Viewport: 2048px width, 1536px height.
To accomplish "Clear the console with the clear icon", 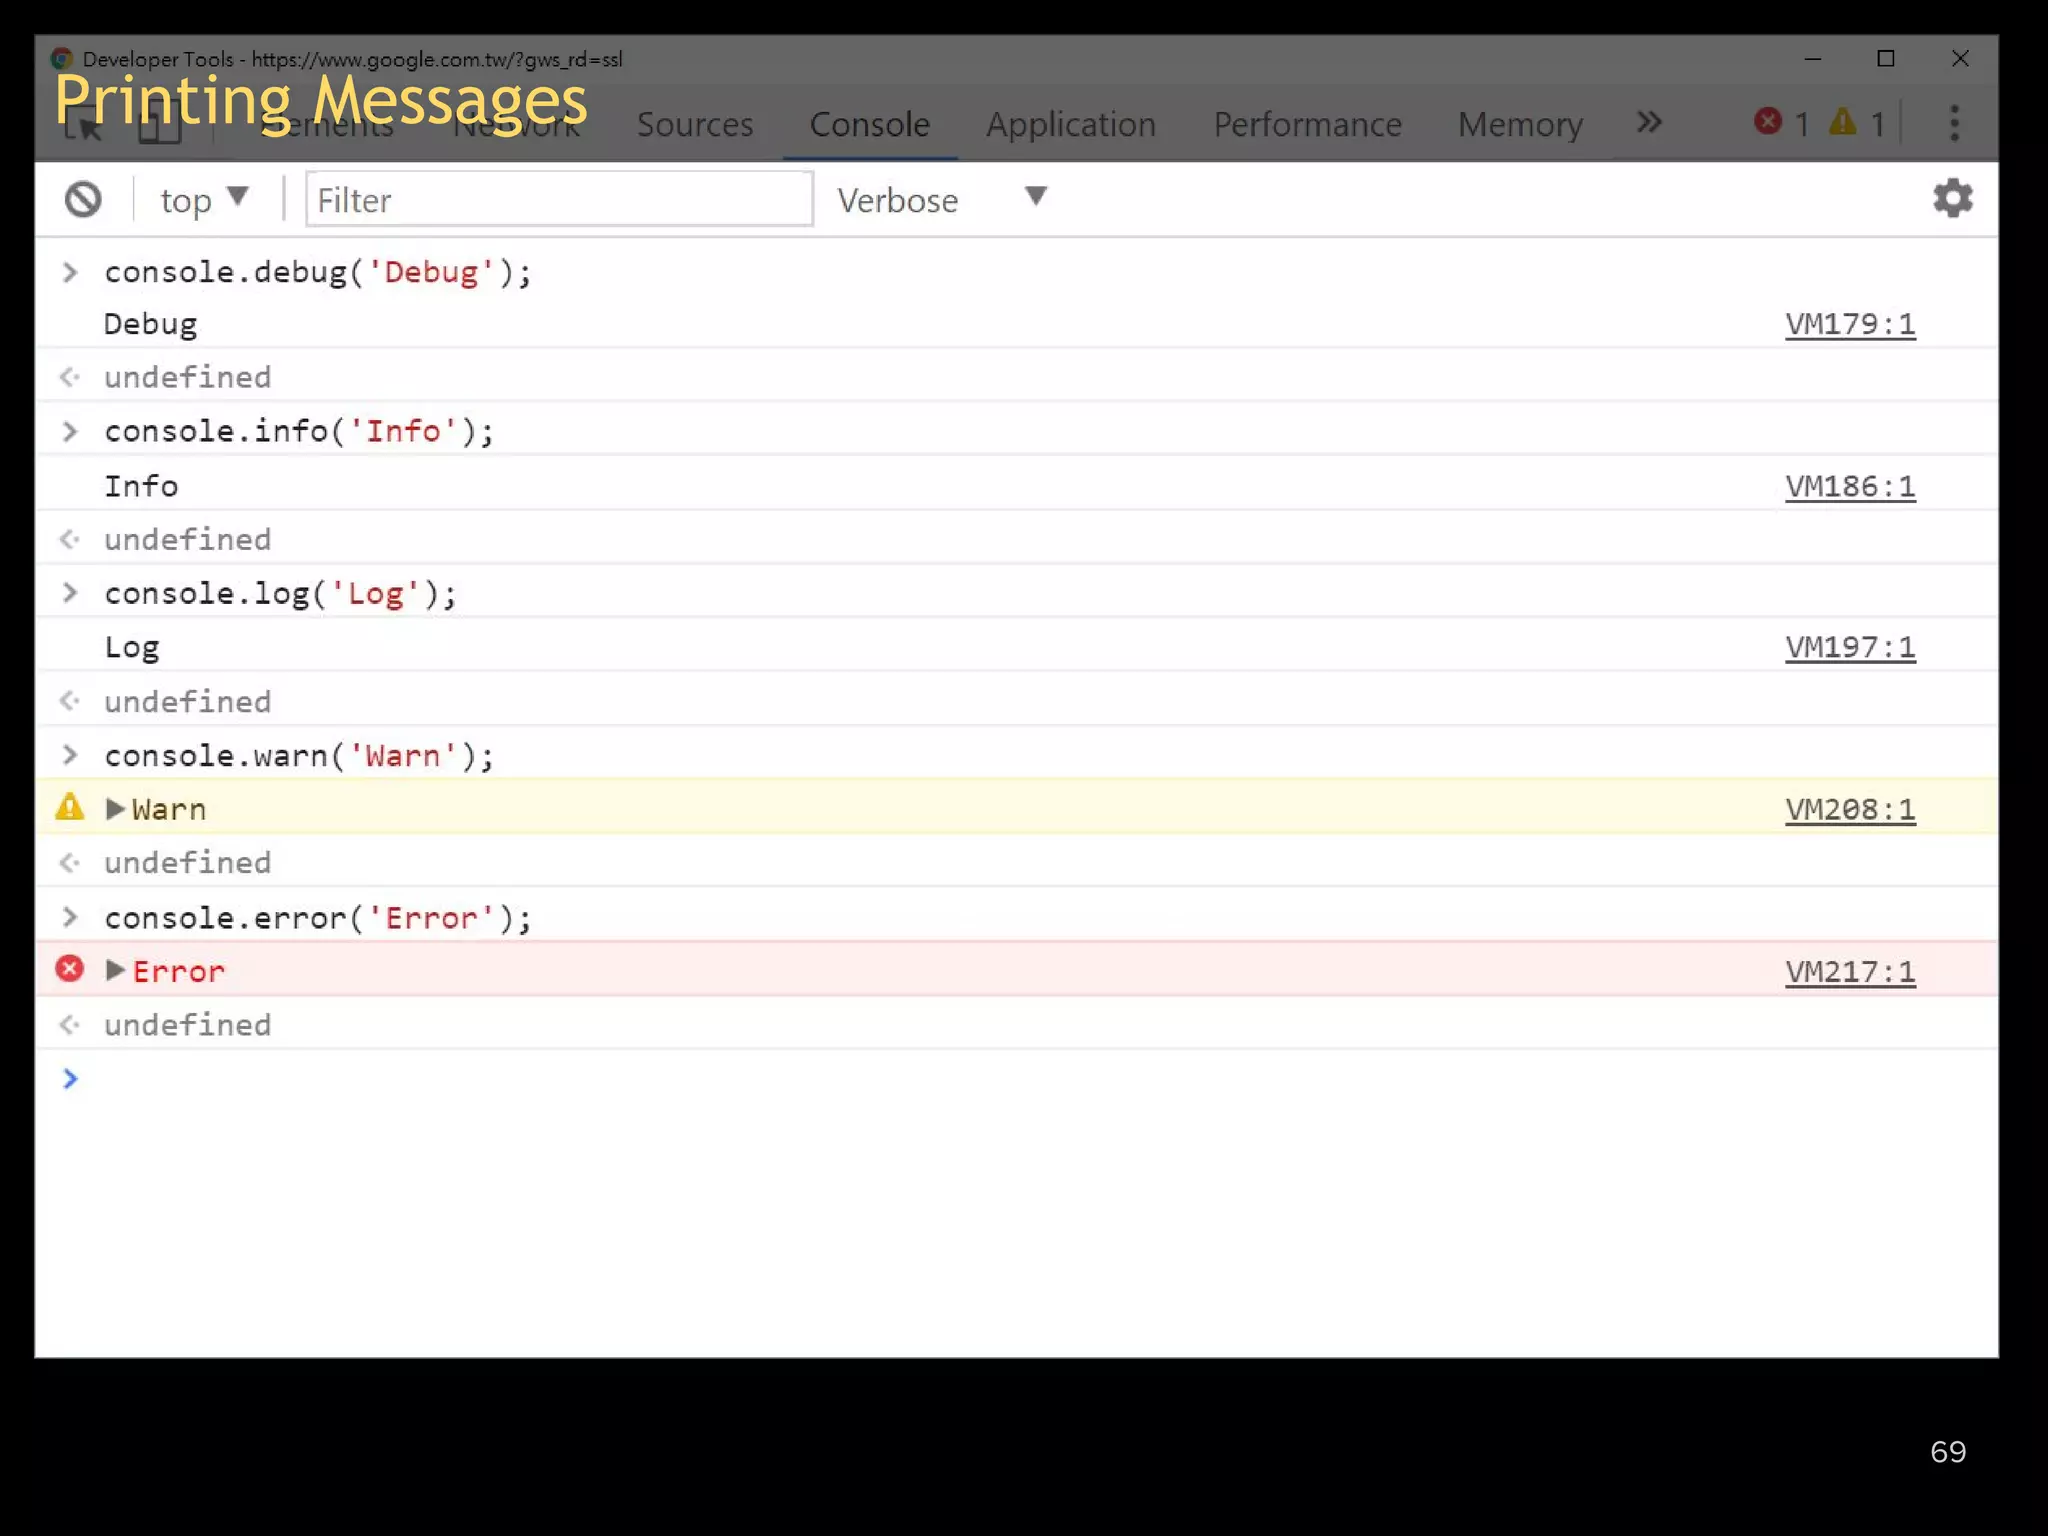I will (83, 199).
